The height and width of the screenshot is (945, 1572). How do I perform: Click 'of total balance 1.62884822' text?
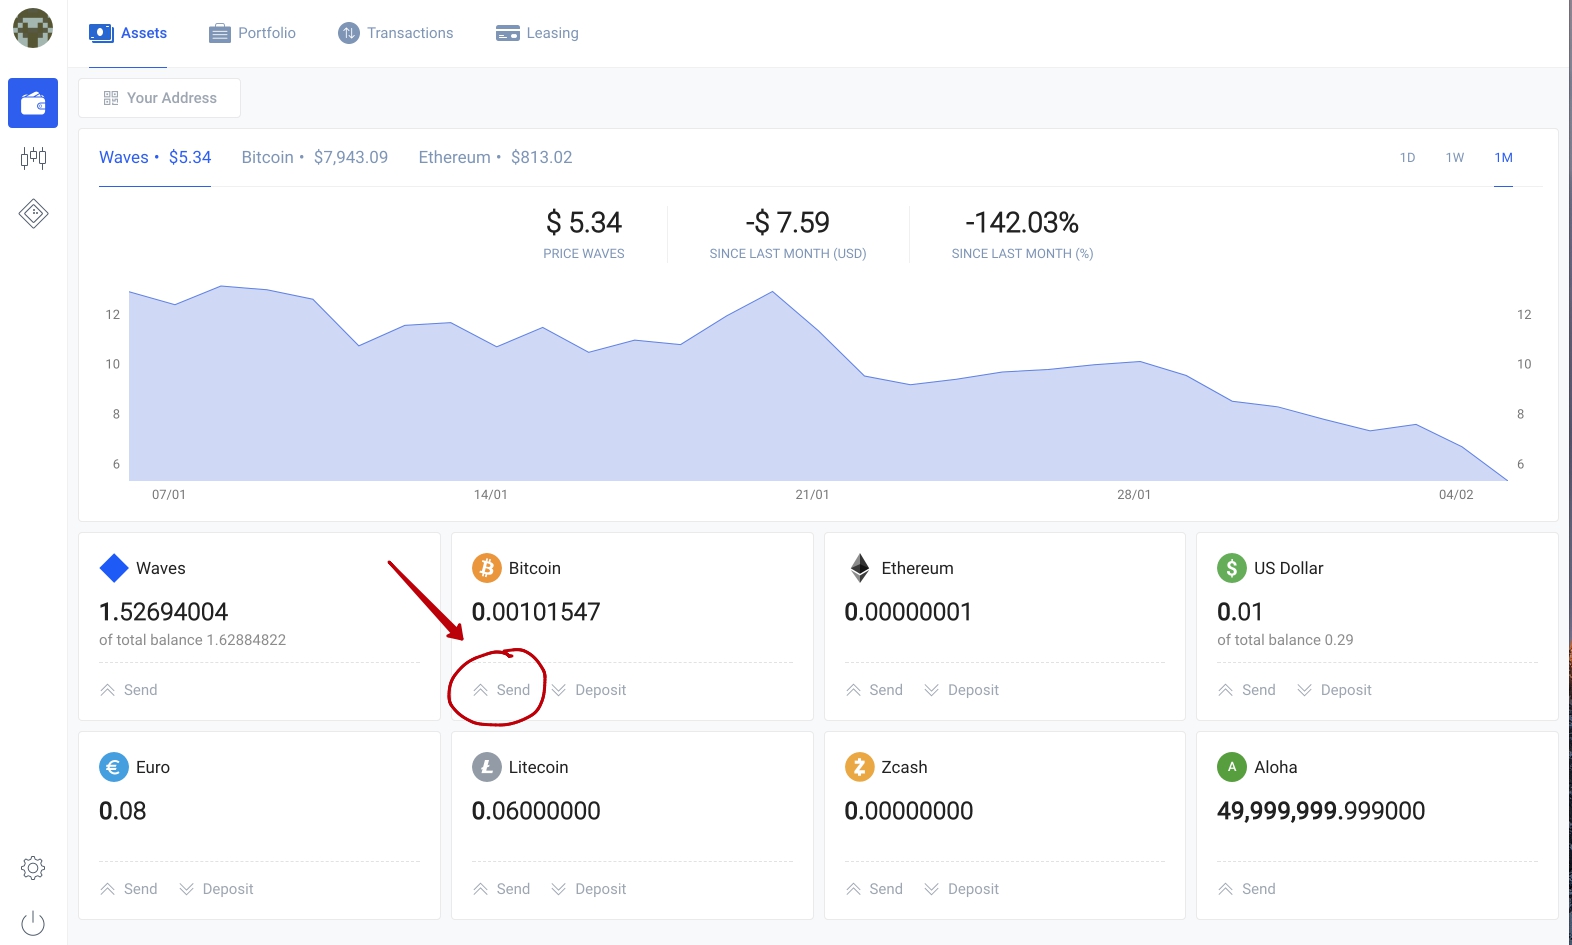pos(193,640)
